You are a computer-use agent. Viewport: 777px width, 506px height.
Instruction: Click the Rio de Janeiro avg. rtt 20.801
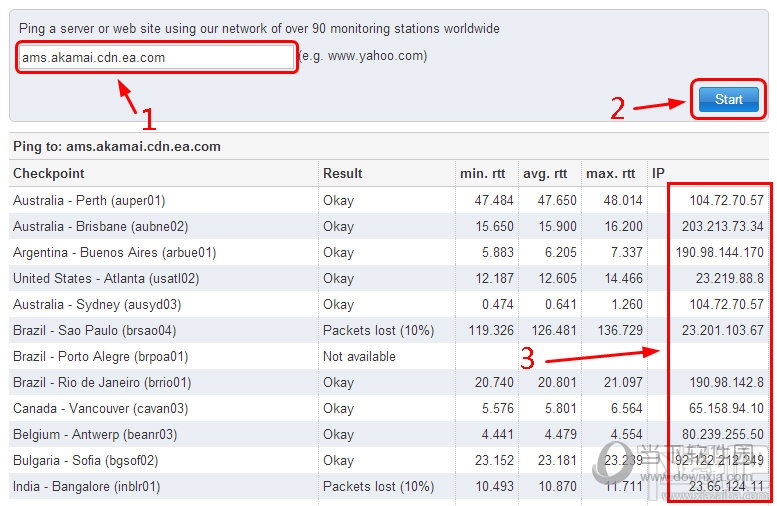click(557, 383)
